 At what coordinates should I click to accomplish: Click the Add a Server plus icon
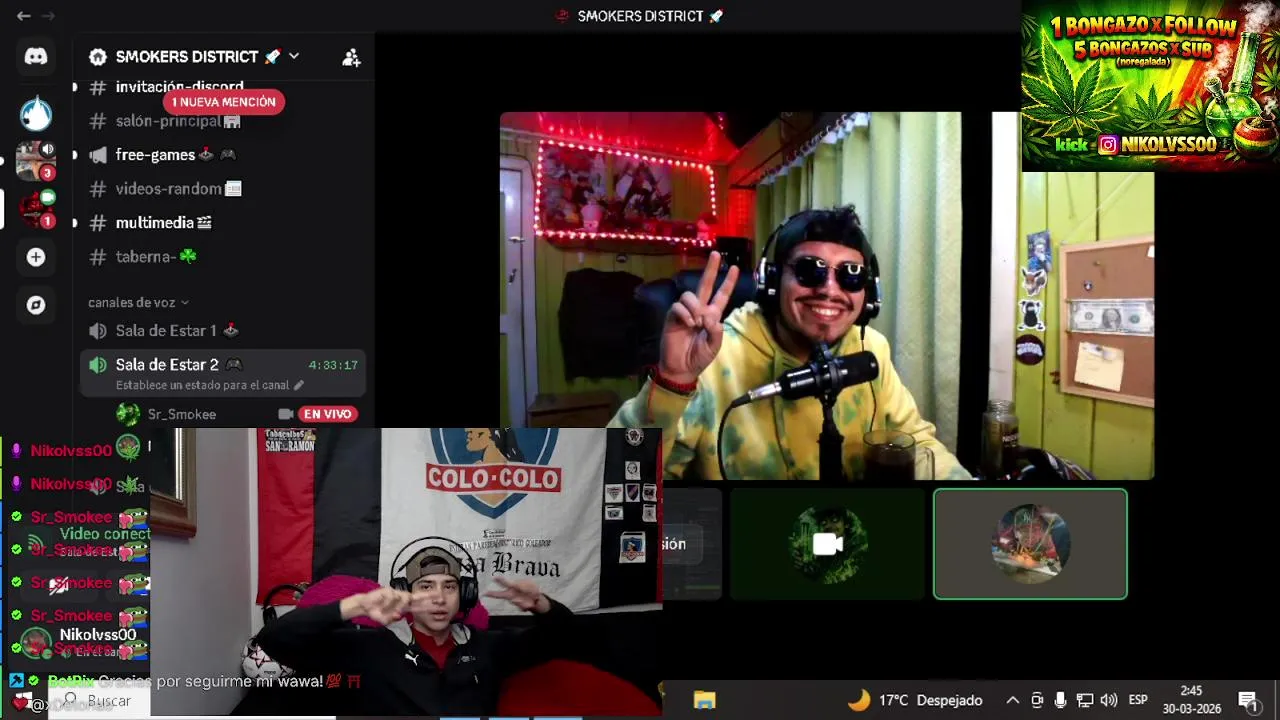coord(36,257)
